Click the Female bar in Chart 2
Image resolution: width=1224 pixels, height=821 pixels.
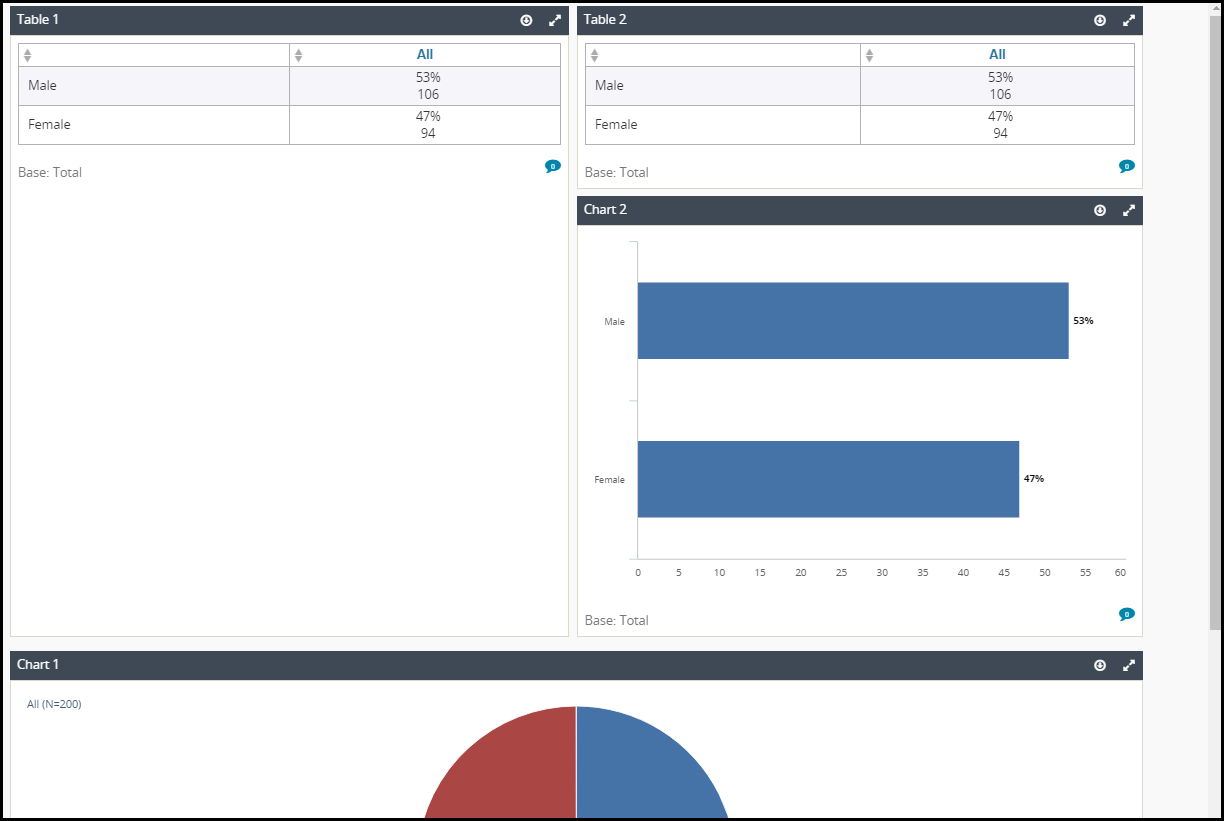pyautogui.click(x=828, y=479)
